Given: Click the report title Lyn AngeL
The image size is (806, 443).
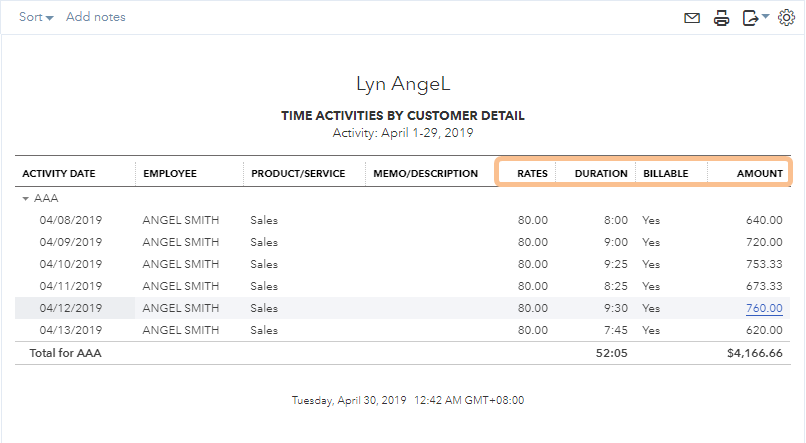Looking at the screenshot, I should (403, 84).
